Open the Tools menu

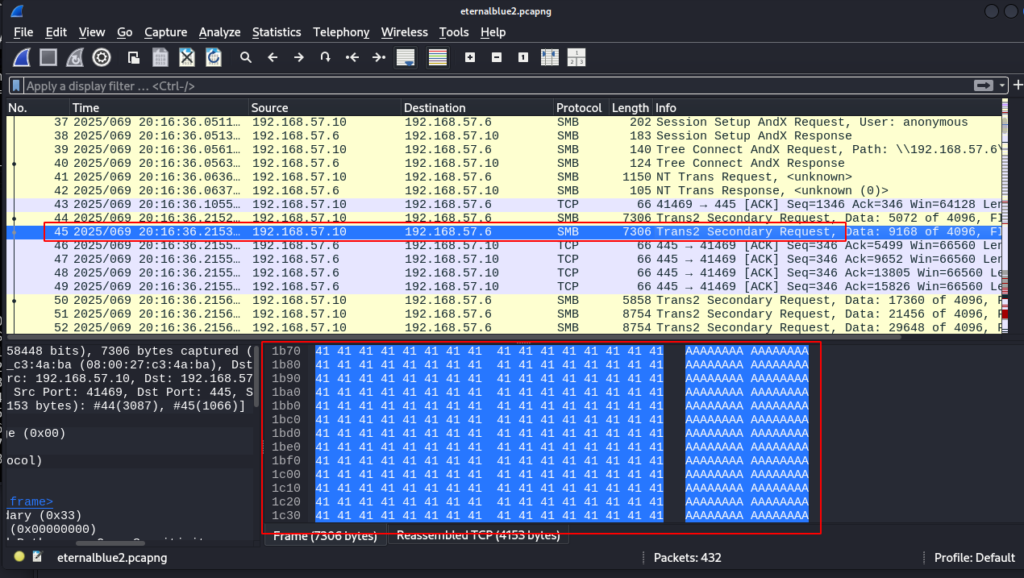[453, 32]
